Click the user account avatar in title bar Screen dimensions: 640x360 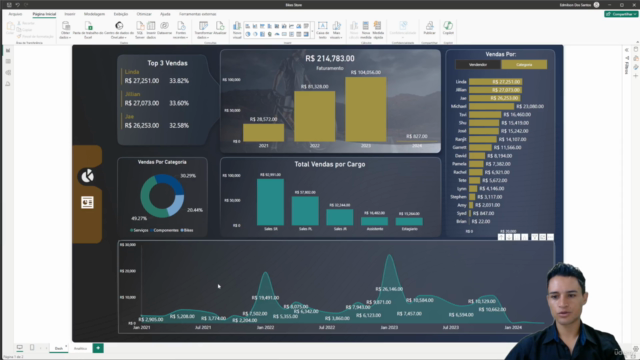coord(596,5)
